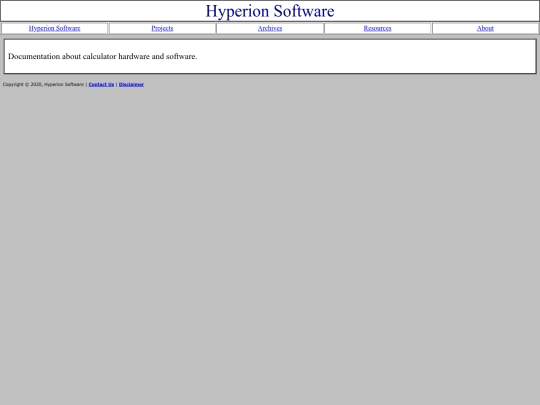Visit the Resources page
The image size is (540, 405).
377,28
